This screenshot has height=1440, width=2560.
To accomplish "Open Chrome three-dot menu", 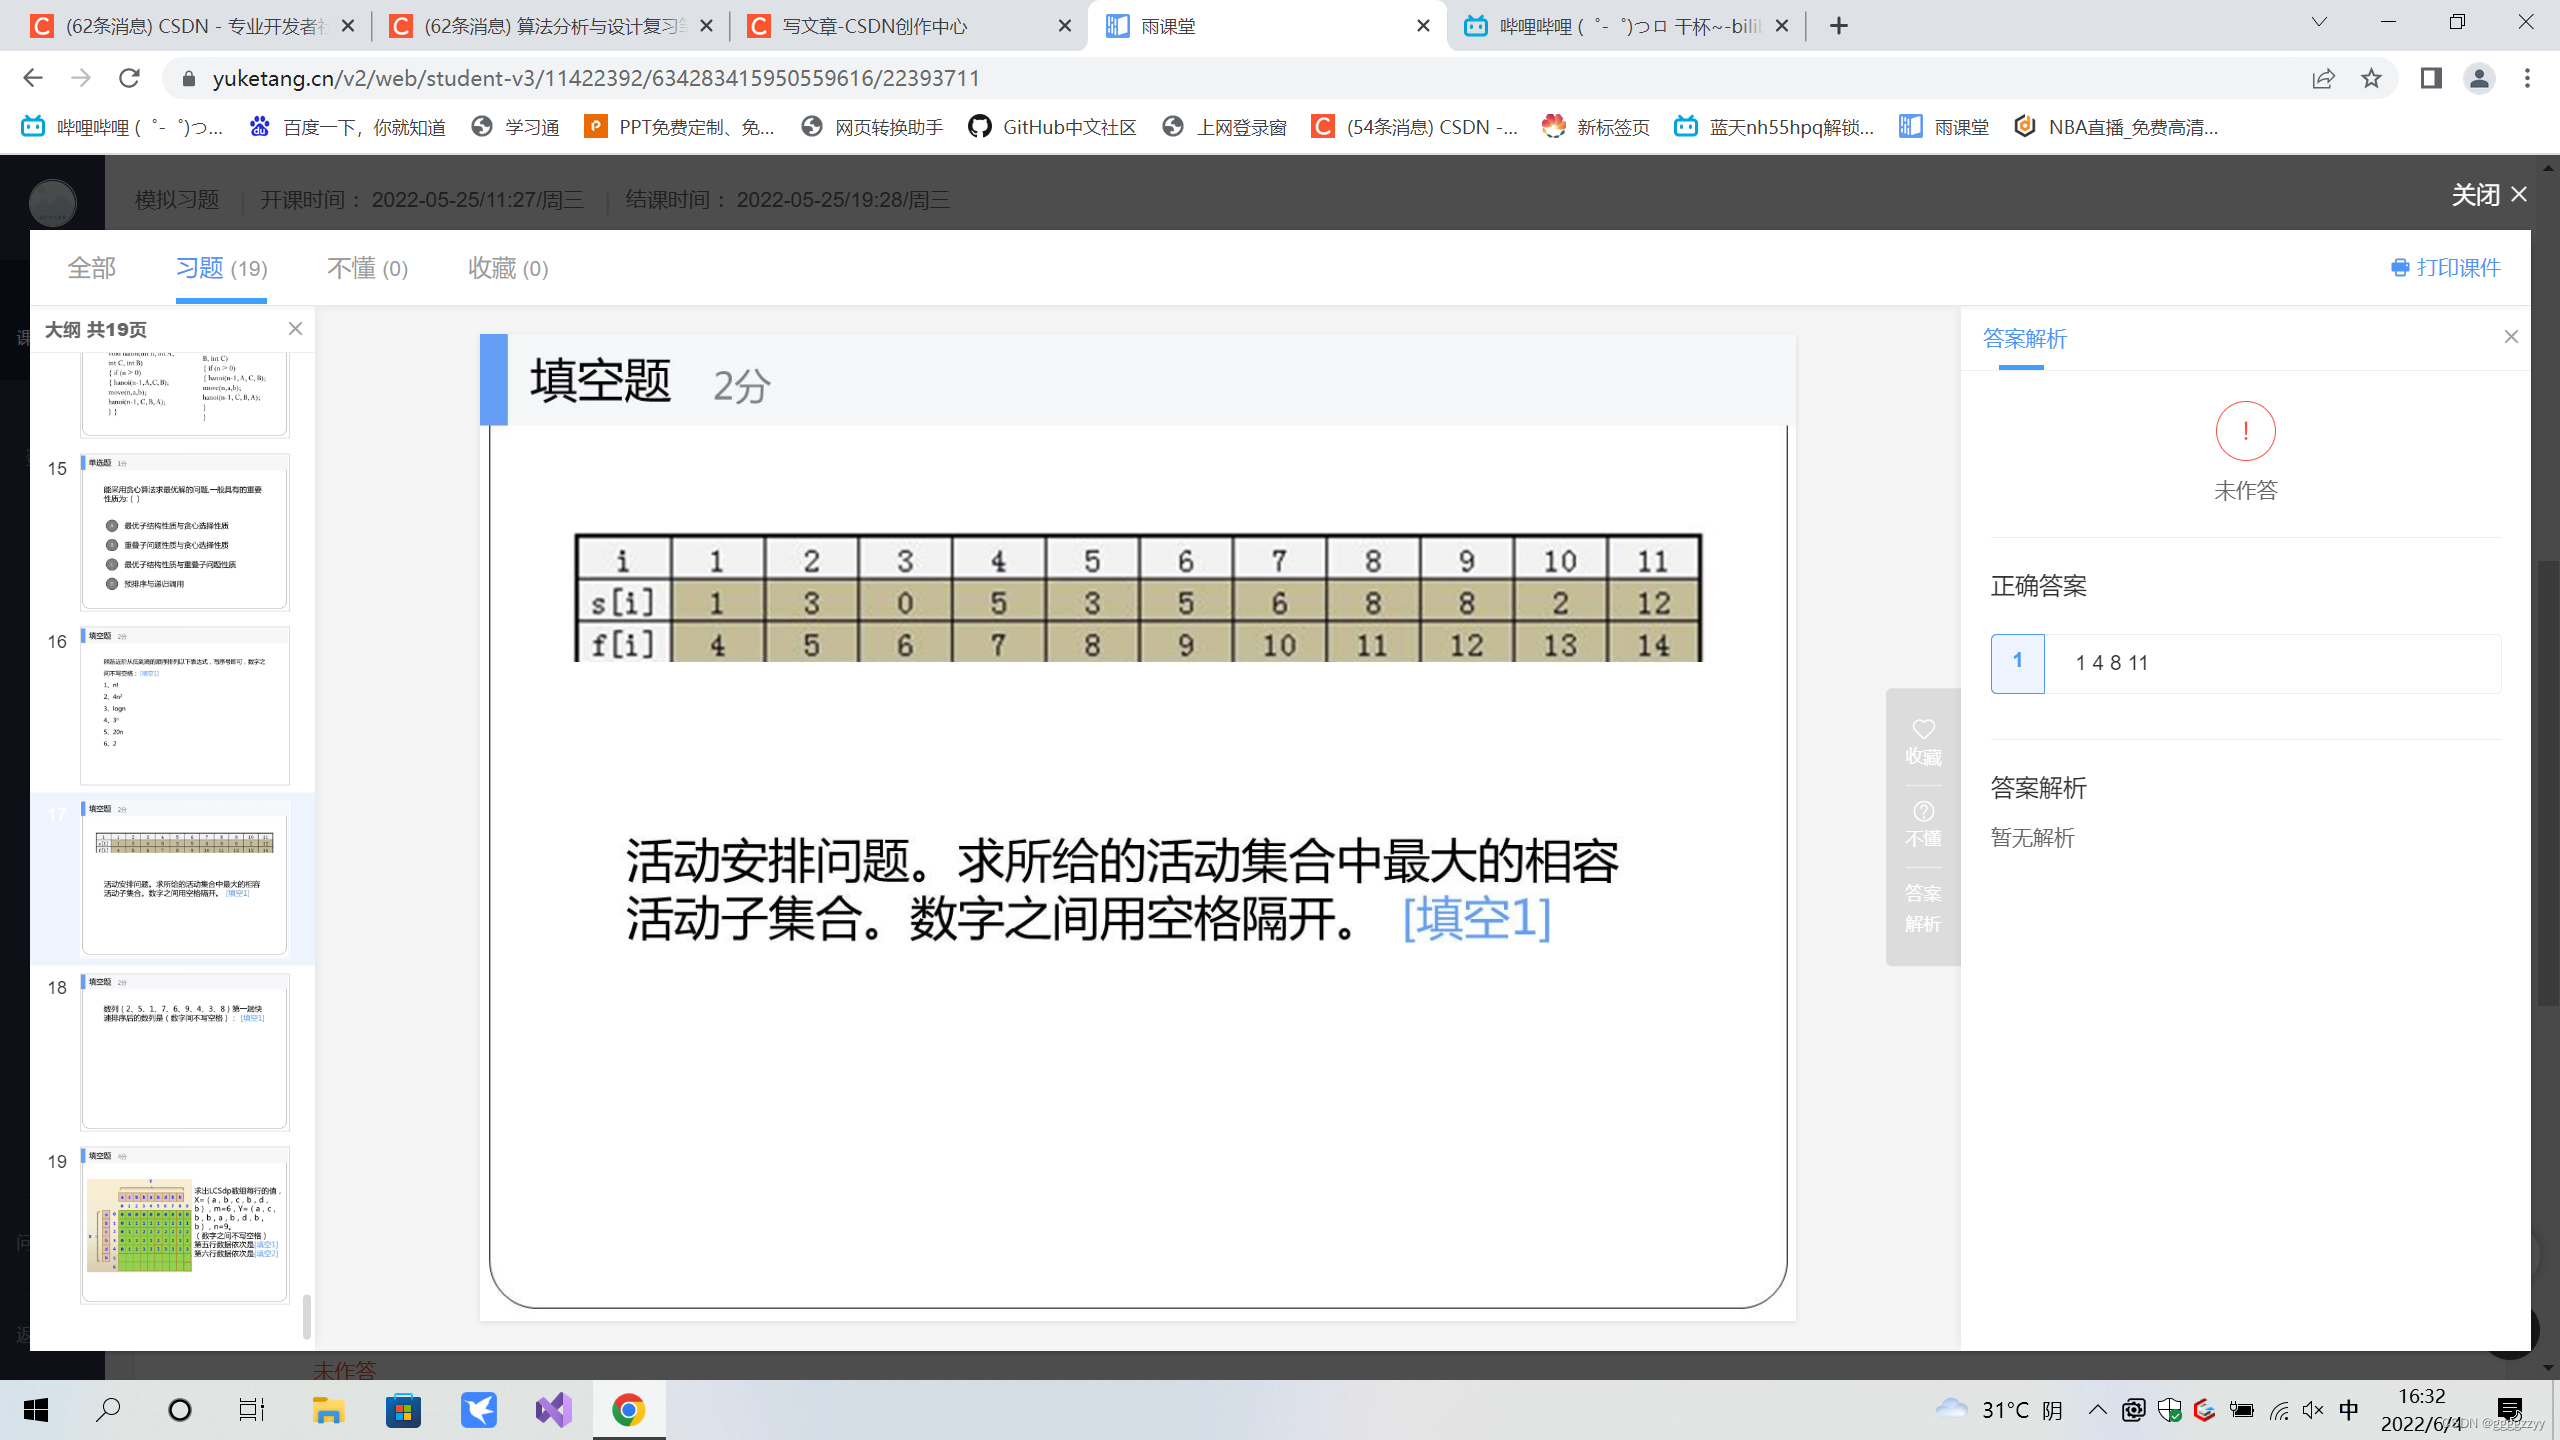I will coord(2527,78).
